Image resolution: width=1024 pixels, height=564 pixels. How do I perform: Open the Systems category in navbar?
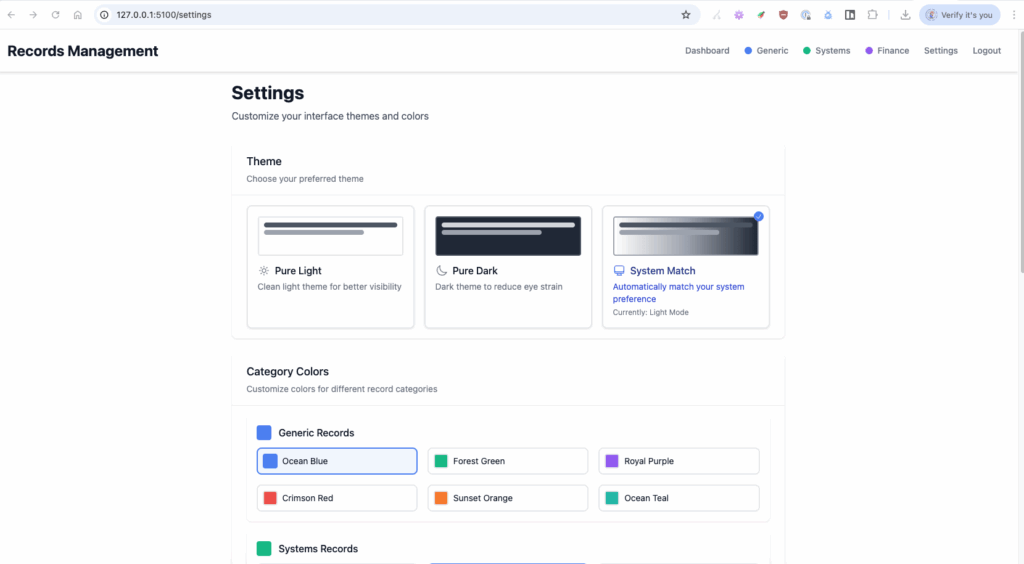[x=826, y=51]
